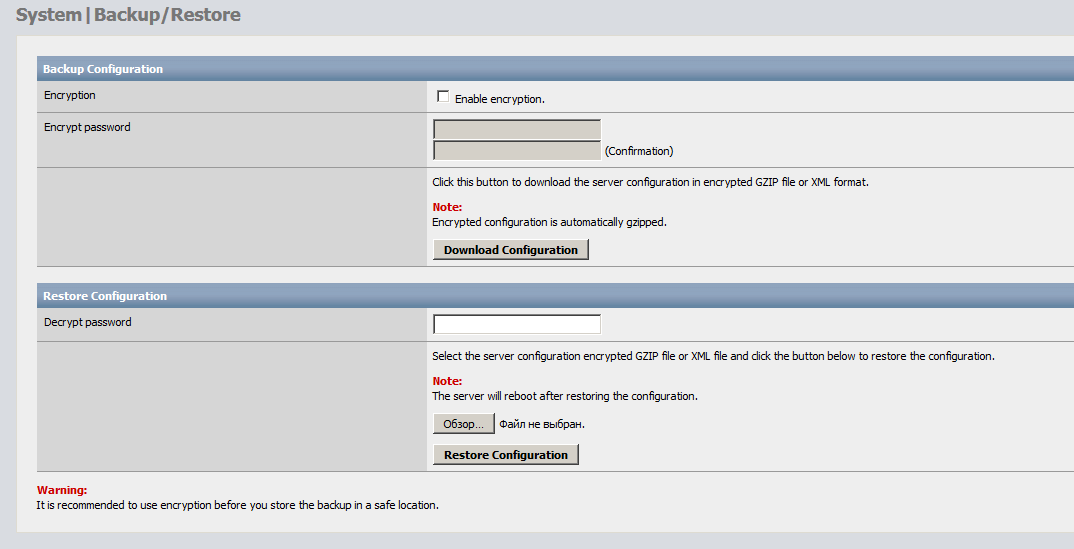Click into the Decrypt password field
This screenshot has width=1074, height=549.
[x=516, y=324]
